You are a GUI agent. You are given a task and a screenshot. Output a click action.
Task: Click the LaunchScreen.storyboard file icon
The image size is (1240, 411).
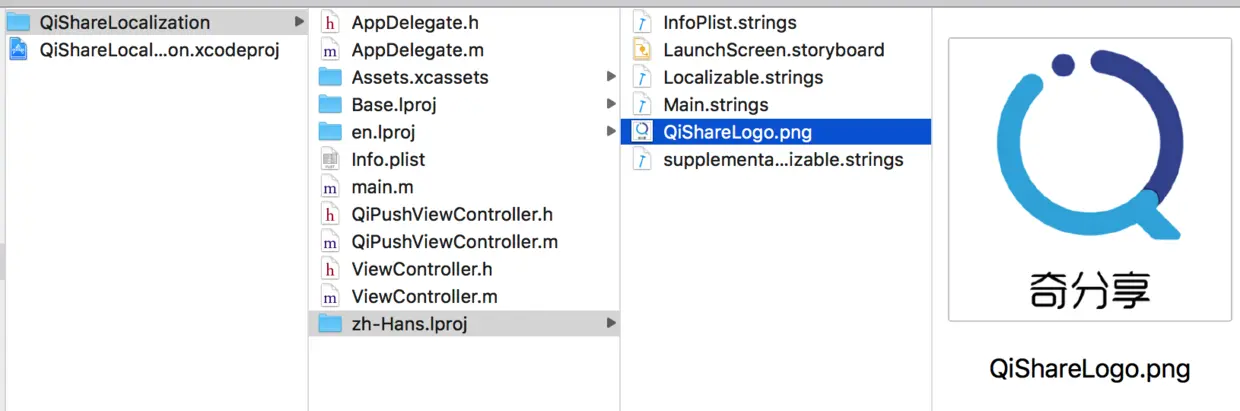642,50
